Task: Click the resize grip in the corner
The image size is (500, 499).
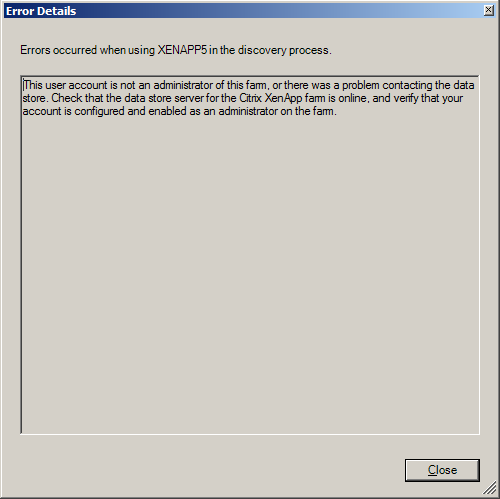Action: pyautogui.click(x=490, y=489)
